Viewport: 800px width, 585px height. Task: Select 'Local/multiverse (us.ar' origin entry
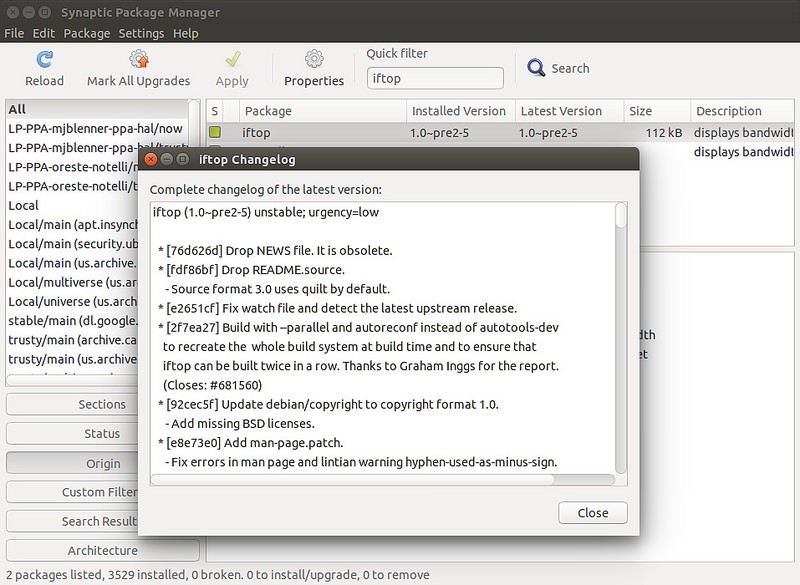pos(72,283)
